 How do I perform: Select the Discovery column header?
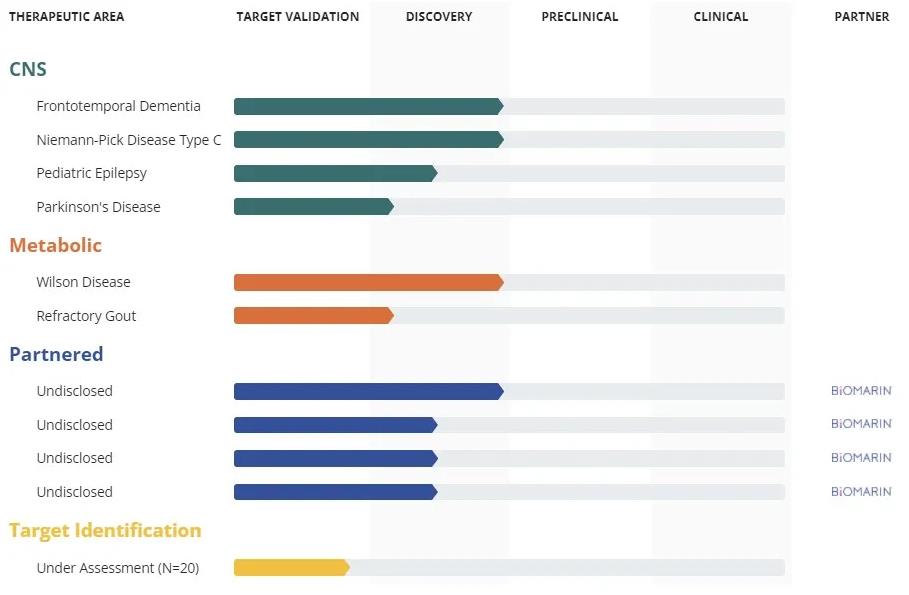tap(439, 17)
